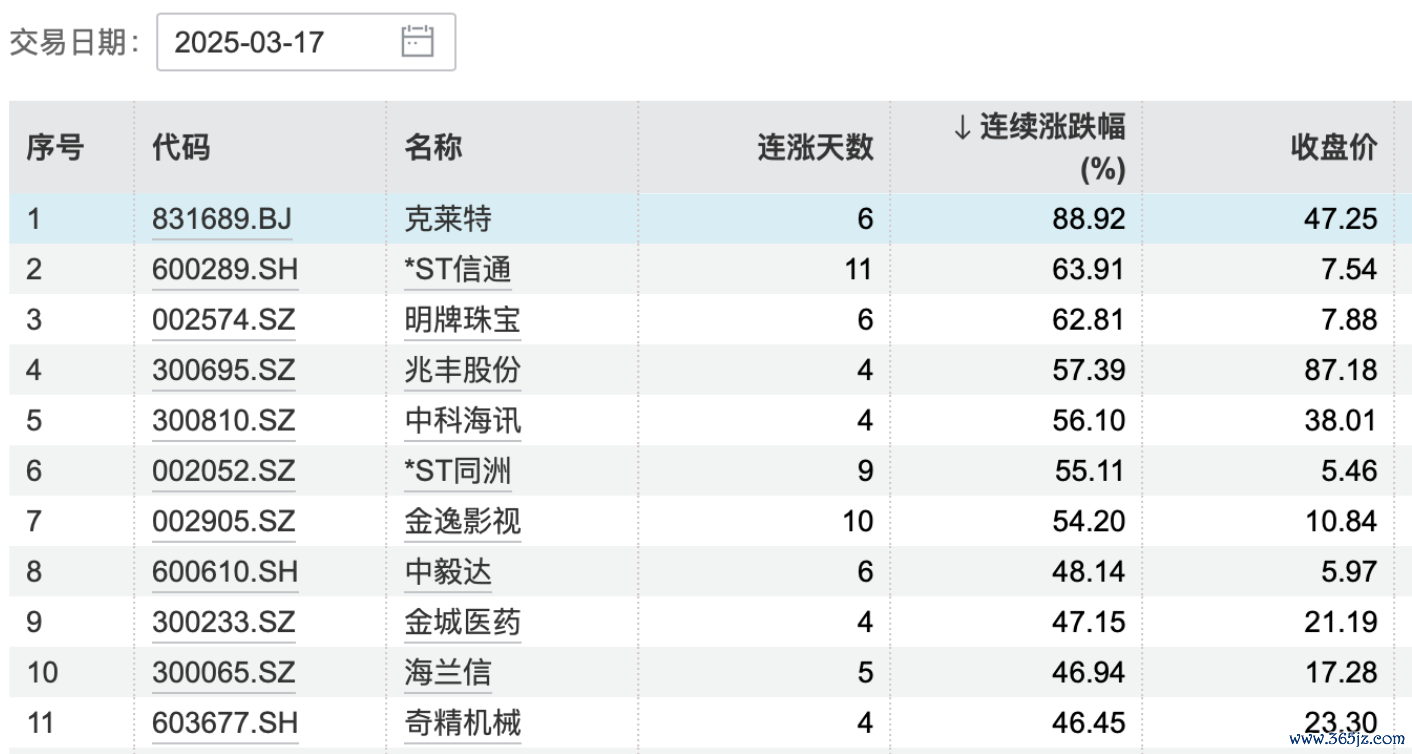Open stock code 300065.SZ
Image resolution: width=1412 pixels, height=754 pixels.
click(x=224, y=672)
